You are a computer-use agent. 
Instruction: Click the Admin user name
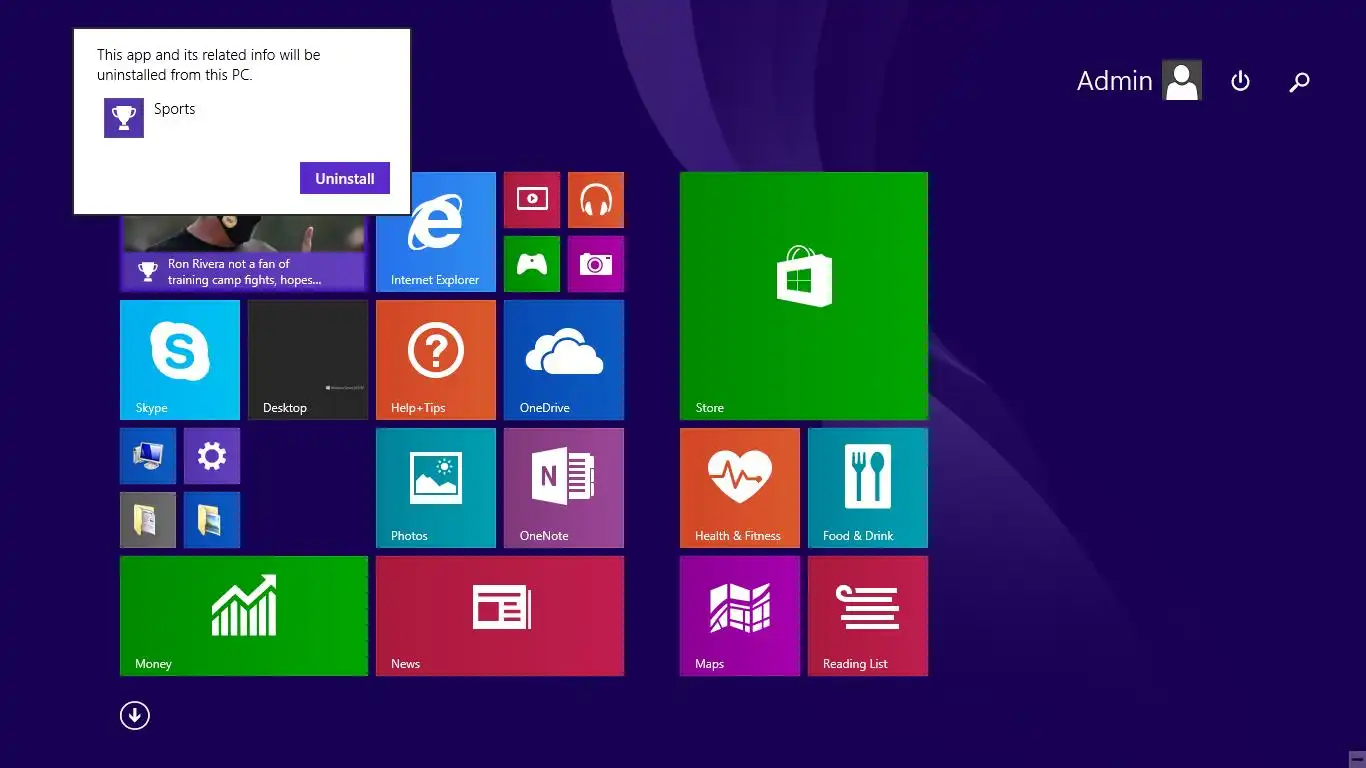coord(1114,81)
